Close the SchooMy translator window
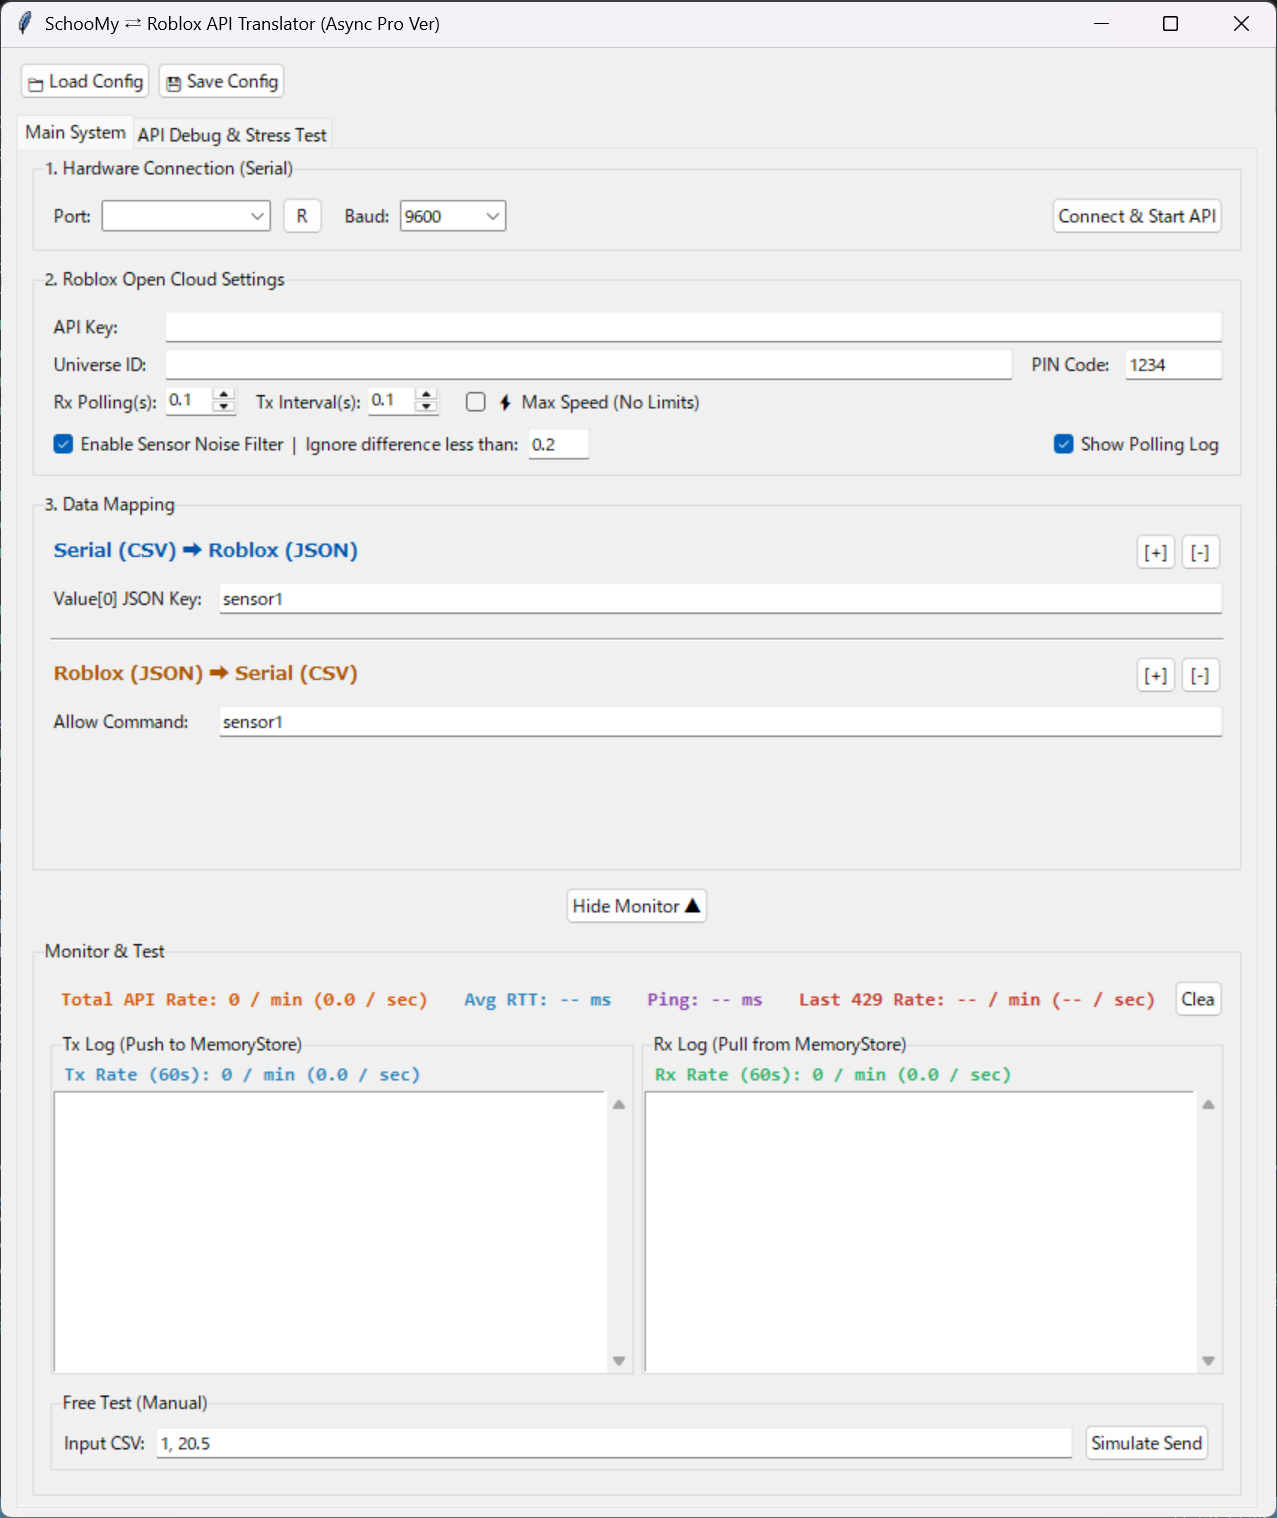1277x1518 pixels. [1241, 23]
